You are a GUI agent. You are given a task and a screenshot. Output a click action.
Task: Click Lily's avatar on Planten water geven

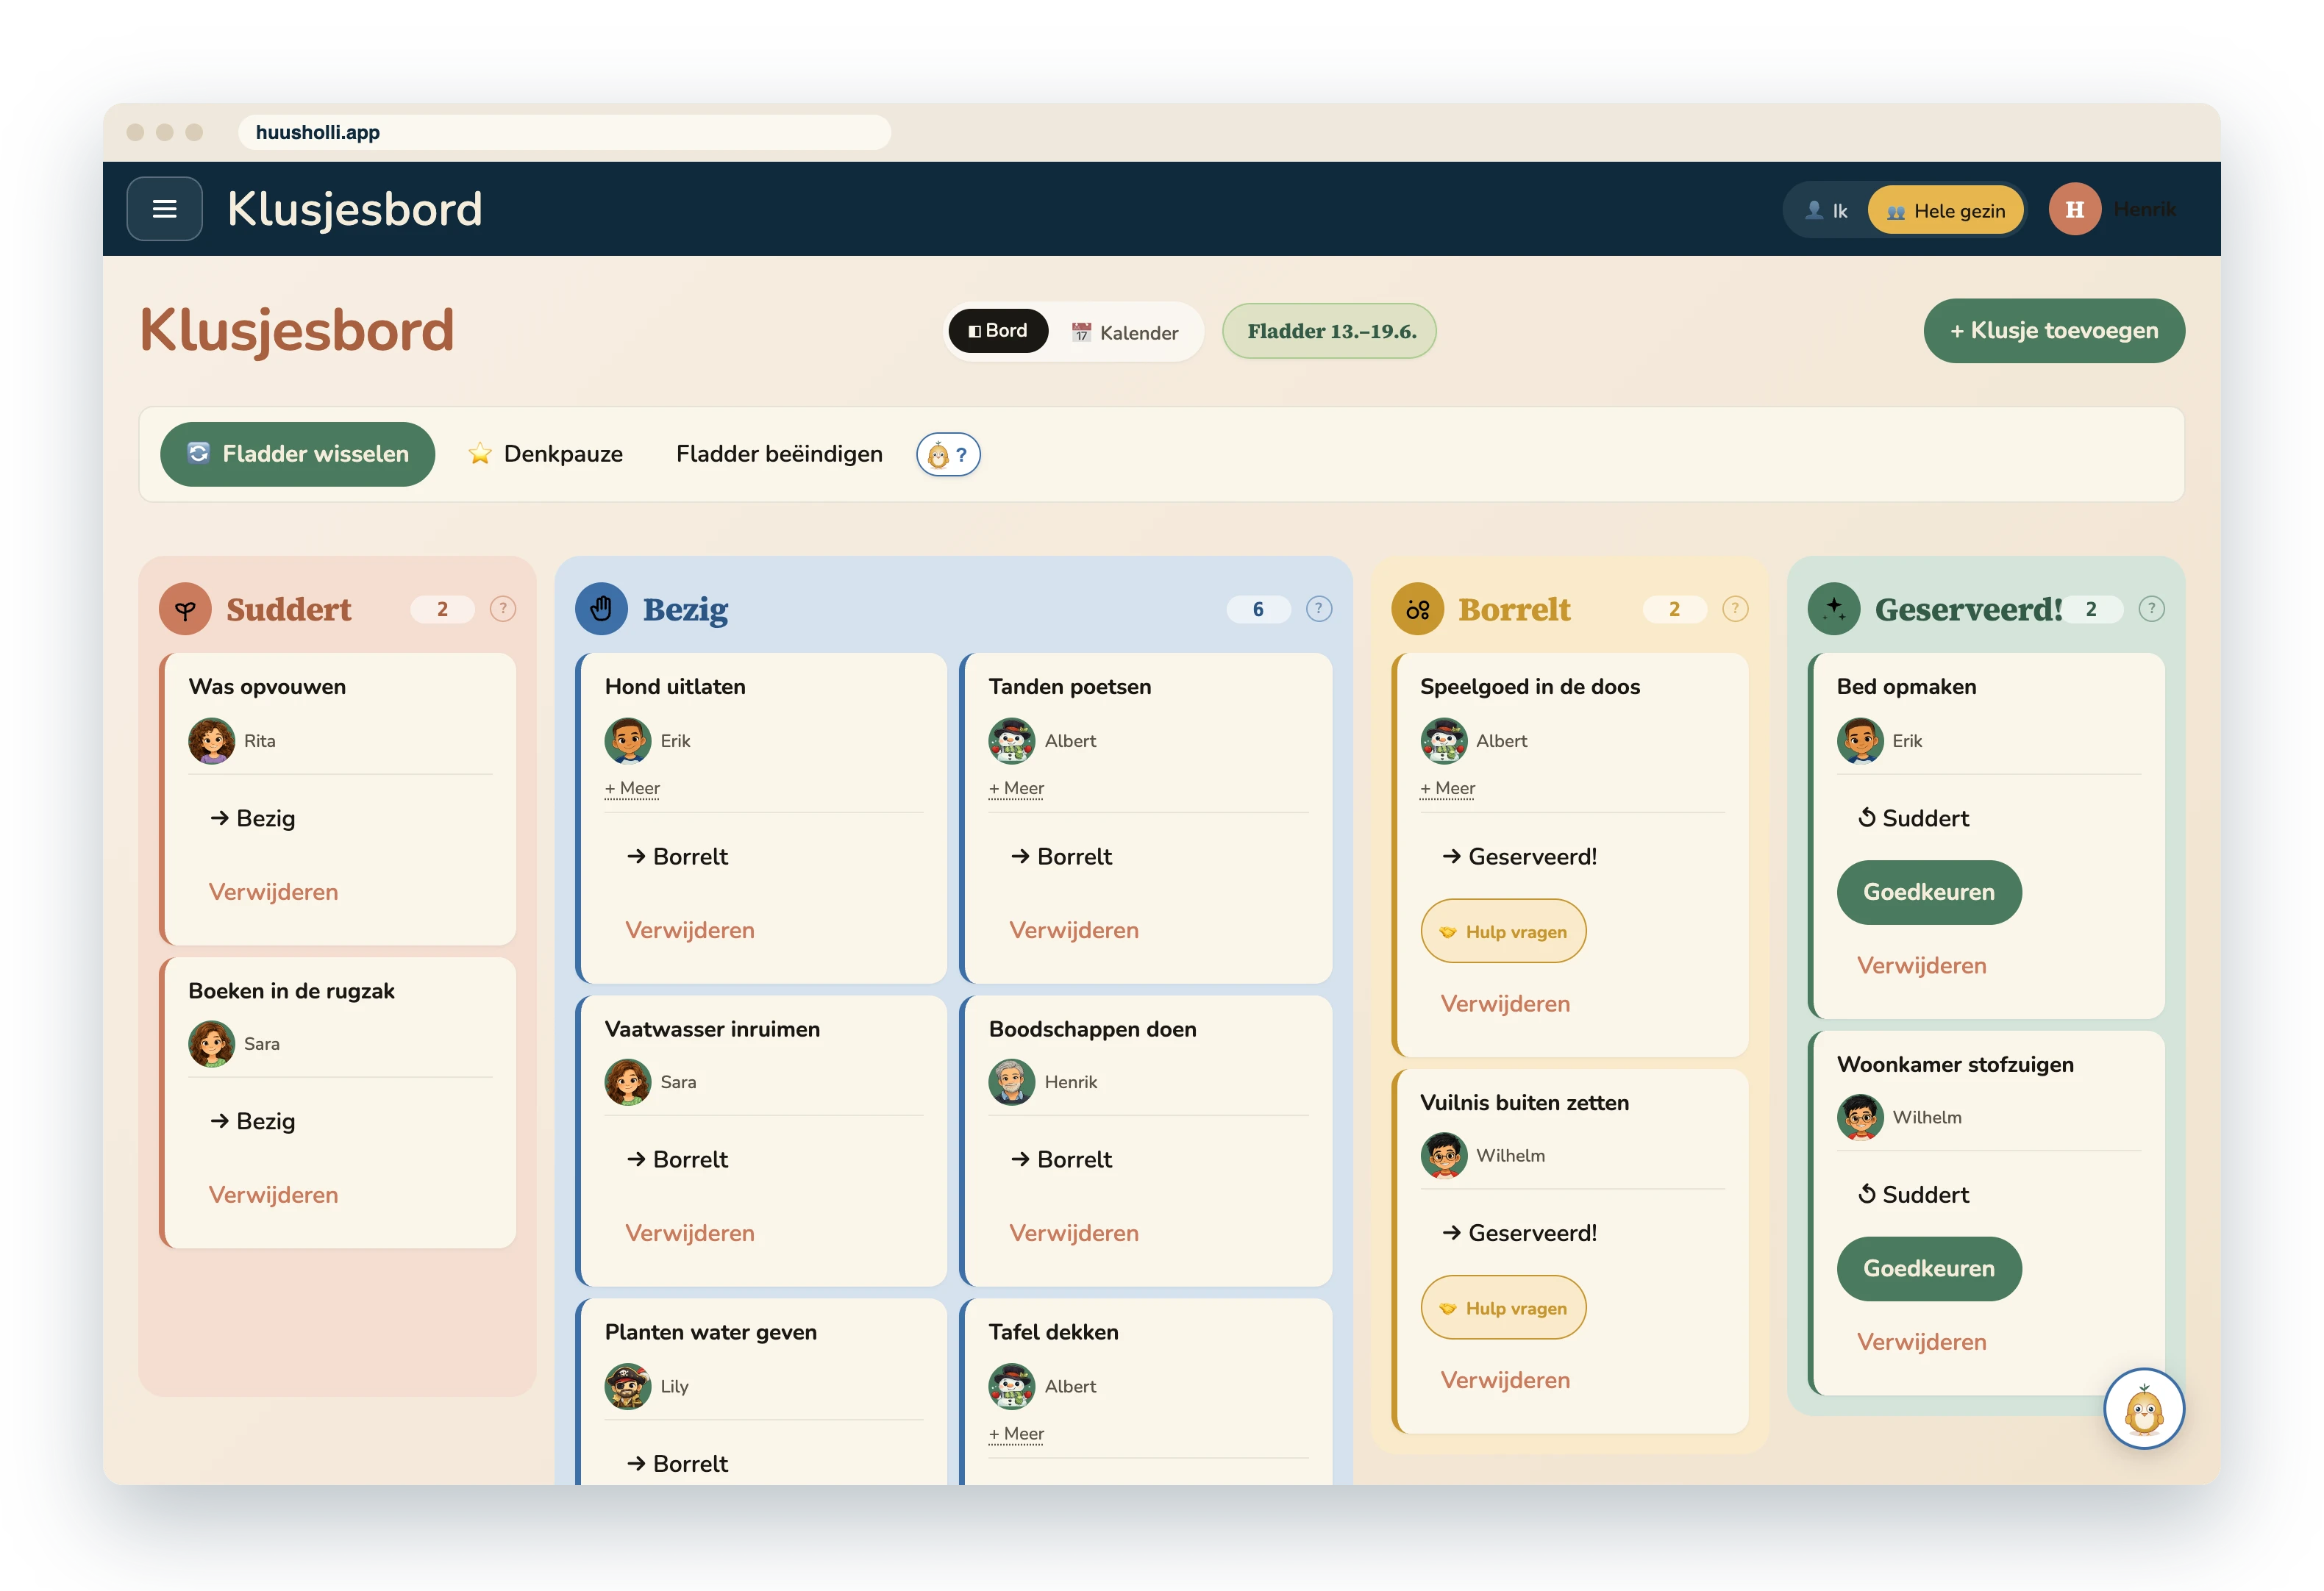628,1386
